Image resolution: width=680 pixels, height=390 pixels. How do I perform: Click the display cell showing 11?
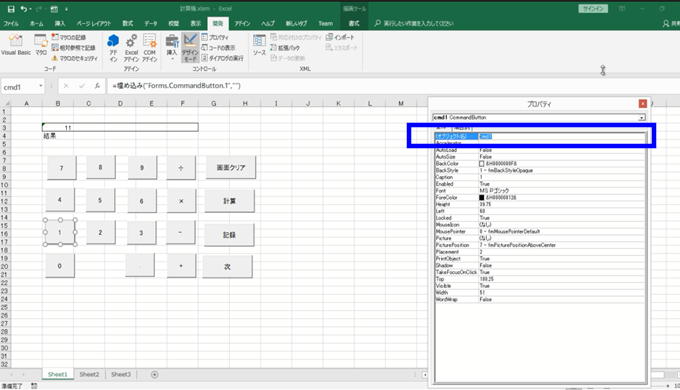point(120,127)
